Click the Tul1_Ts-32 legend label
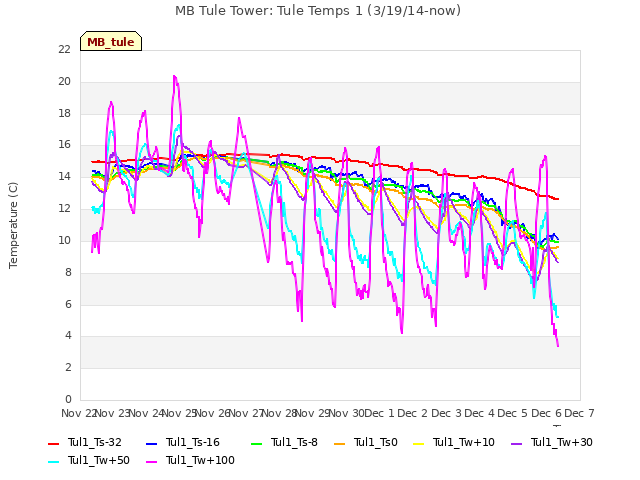The height and width of the screenshot is (480, 640). [x=95, y=442]
